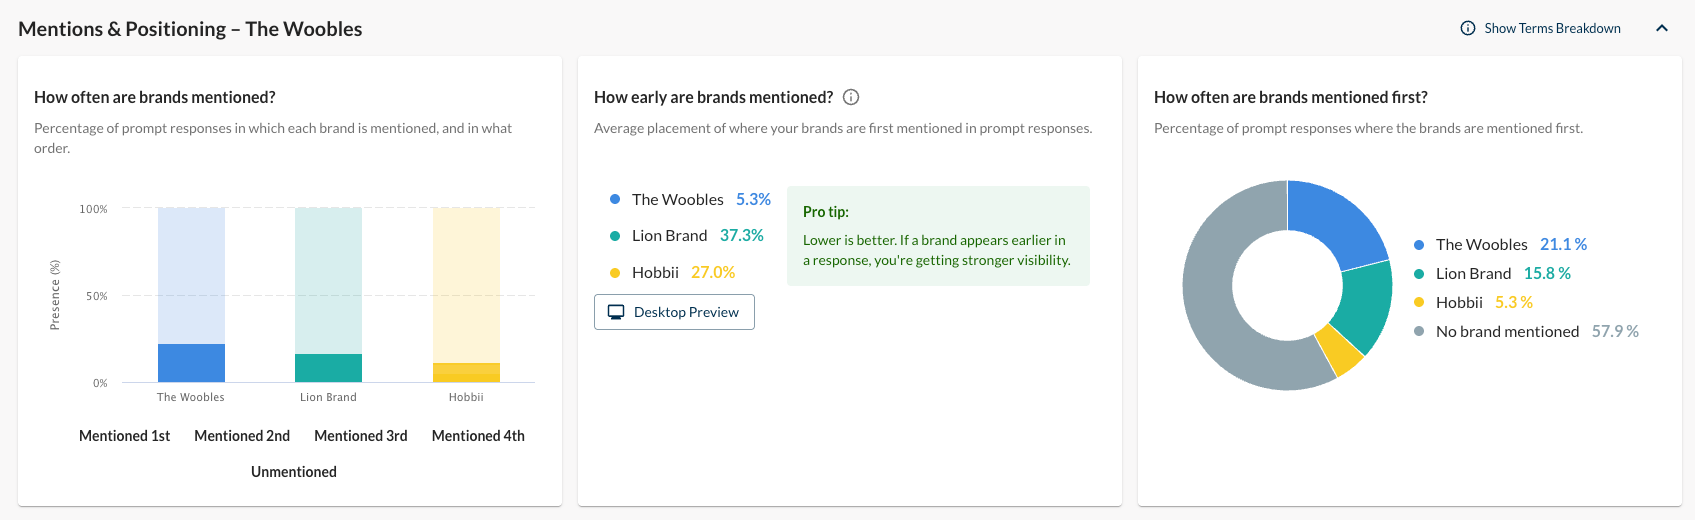The width and height of the screenshot is (1695, 520).
Task: Click Hobbii yellow bar segment
Action: pyautogui.click(x=466, y=373)
